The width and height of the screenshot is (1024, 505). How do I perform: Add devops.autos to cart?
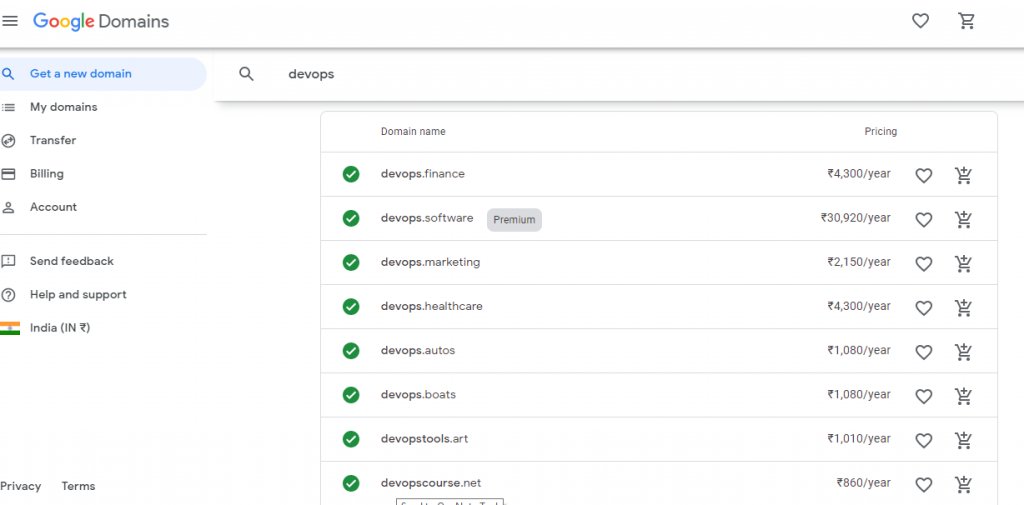[x=963, y=352]
